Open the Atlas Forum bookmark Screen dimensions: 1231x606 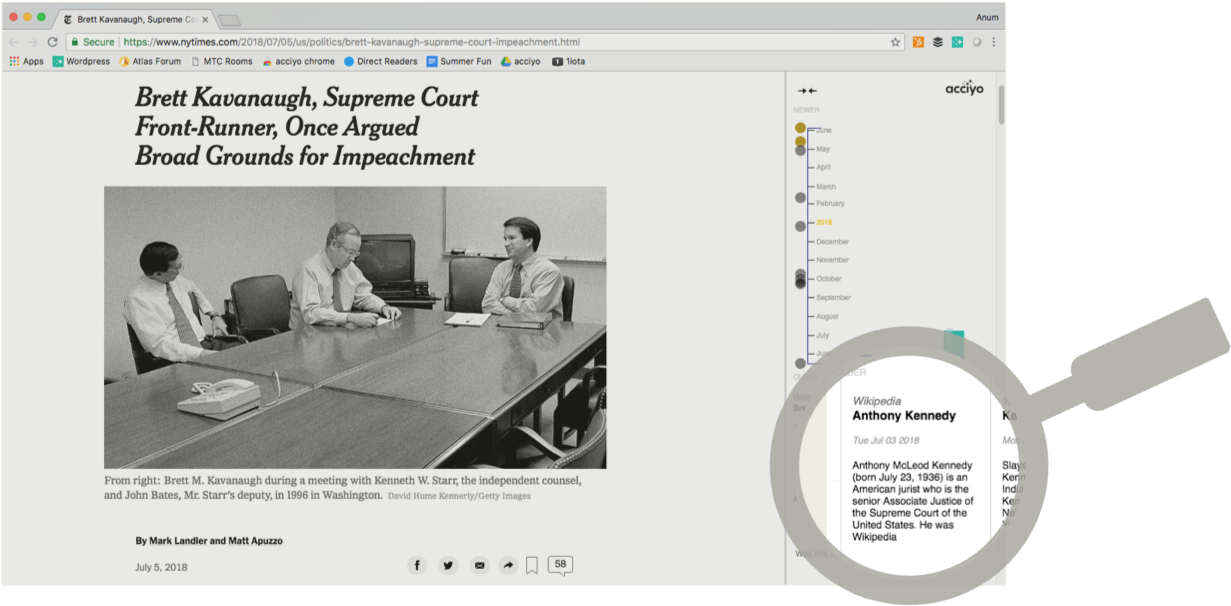(x=150, y=61)
